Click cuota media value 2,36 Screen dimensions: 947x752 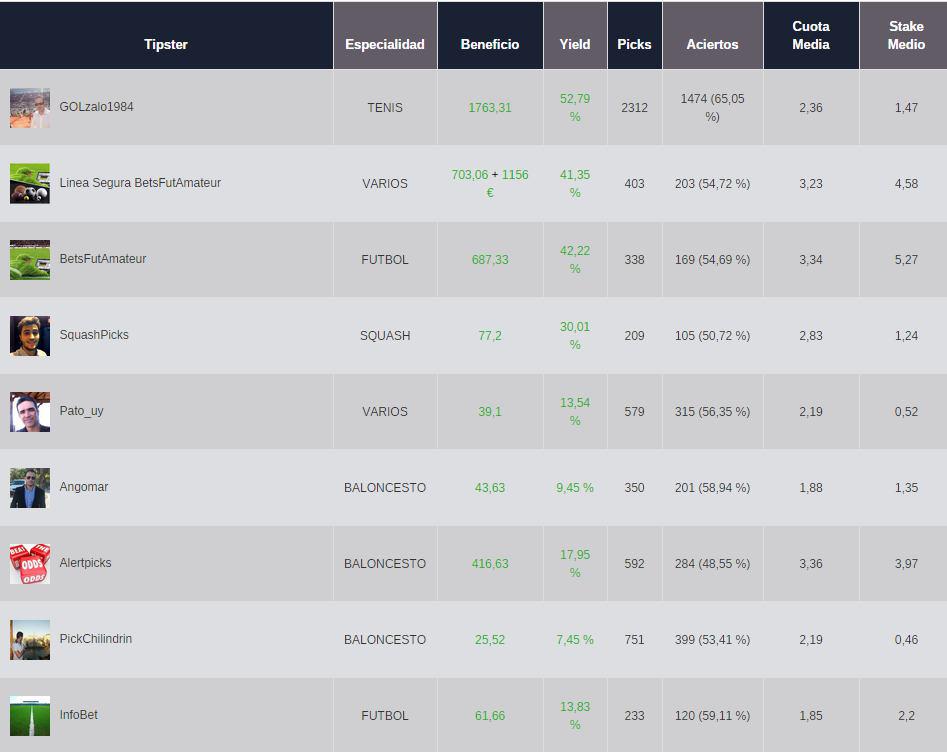point(811,108)
